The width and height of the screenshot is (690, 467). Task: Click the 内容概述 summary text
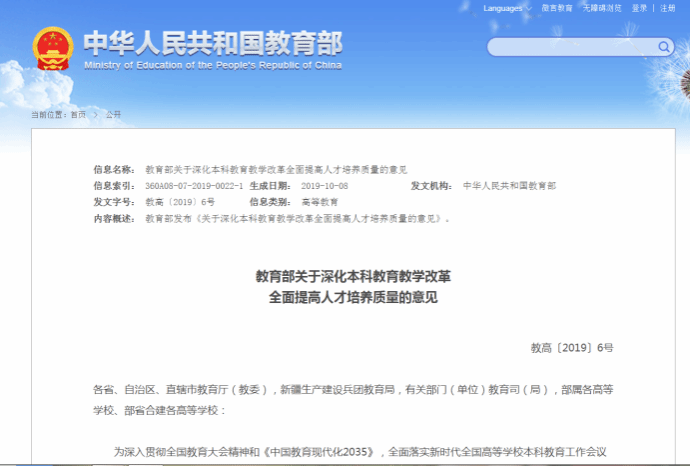click(297, 218)
